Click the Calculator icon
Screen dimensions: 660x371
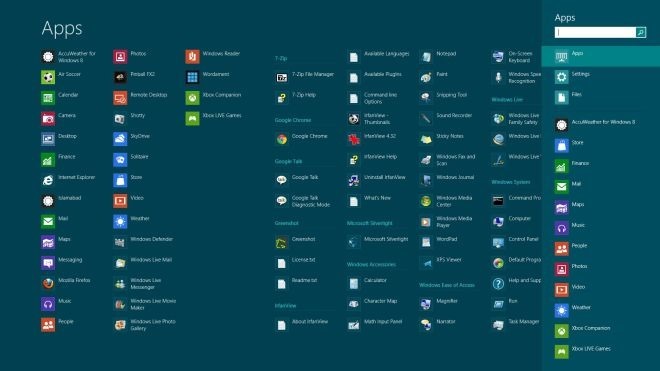[354, 283]
